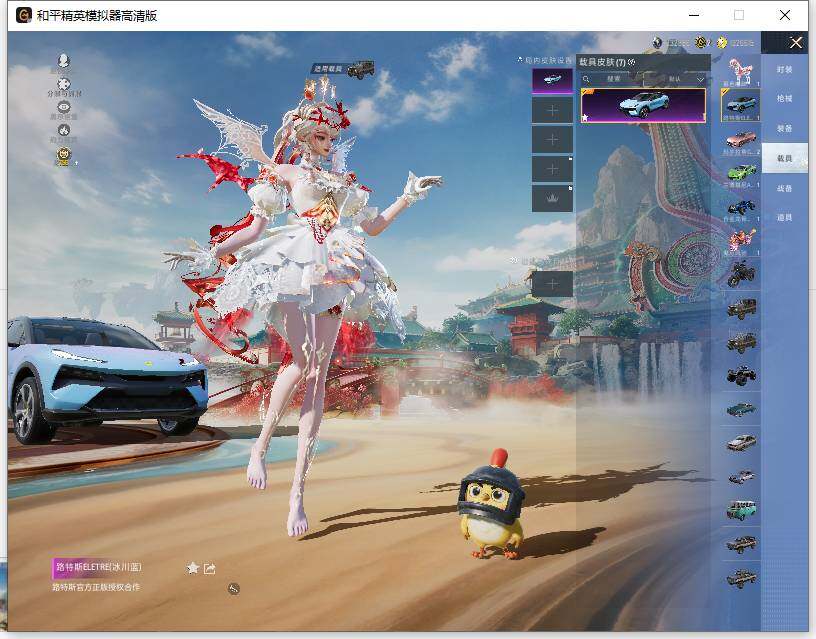This screenshot has height=639, width=816.
Task: Expand an empty plus slot in skin settings
Action: pyautogui.click(x=551, y=110)
